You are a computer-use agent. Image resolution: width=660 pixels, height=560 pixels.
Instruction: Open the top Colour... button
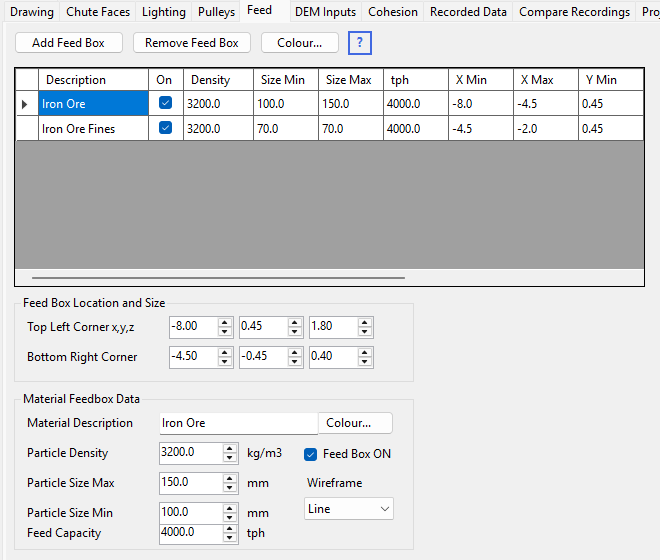pos(300,43)
